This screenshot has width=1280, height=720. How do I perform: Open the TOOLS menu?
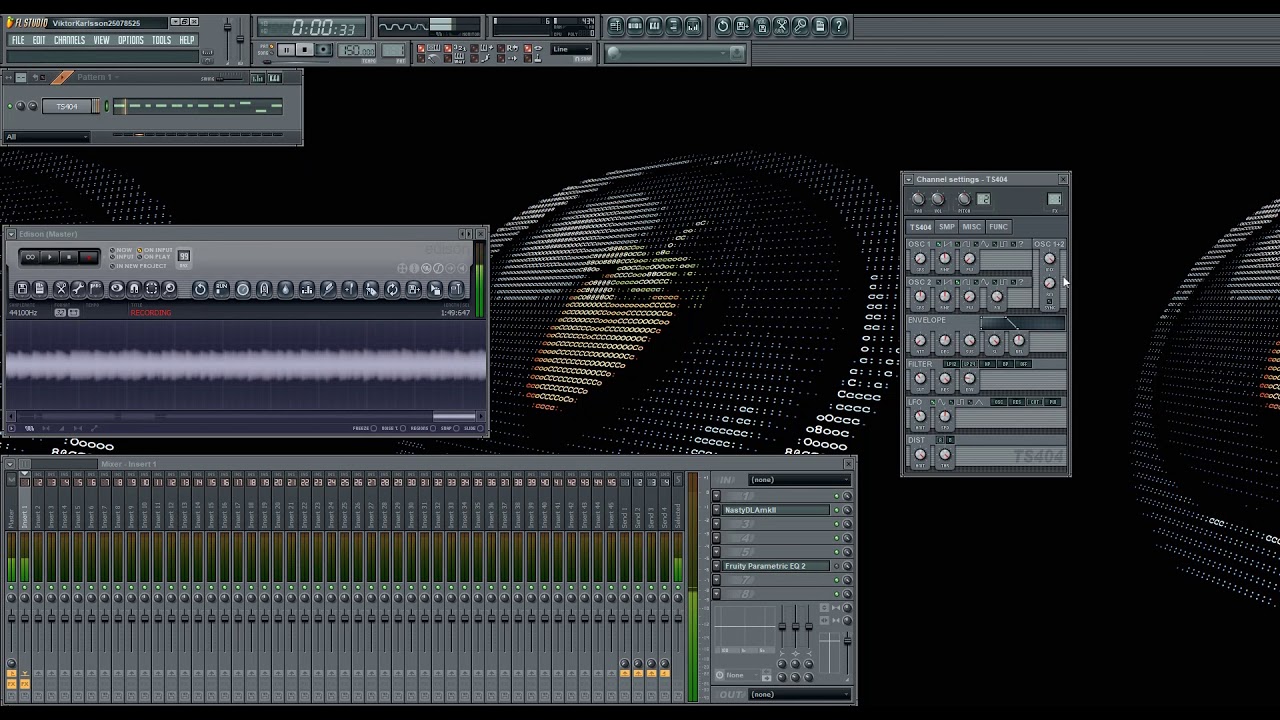[161, 41]
